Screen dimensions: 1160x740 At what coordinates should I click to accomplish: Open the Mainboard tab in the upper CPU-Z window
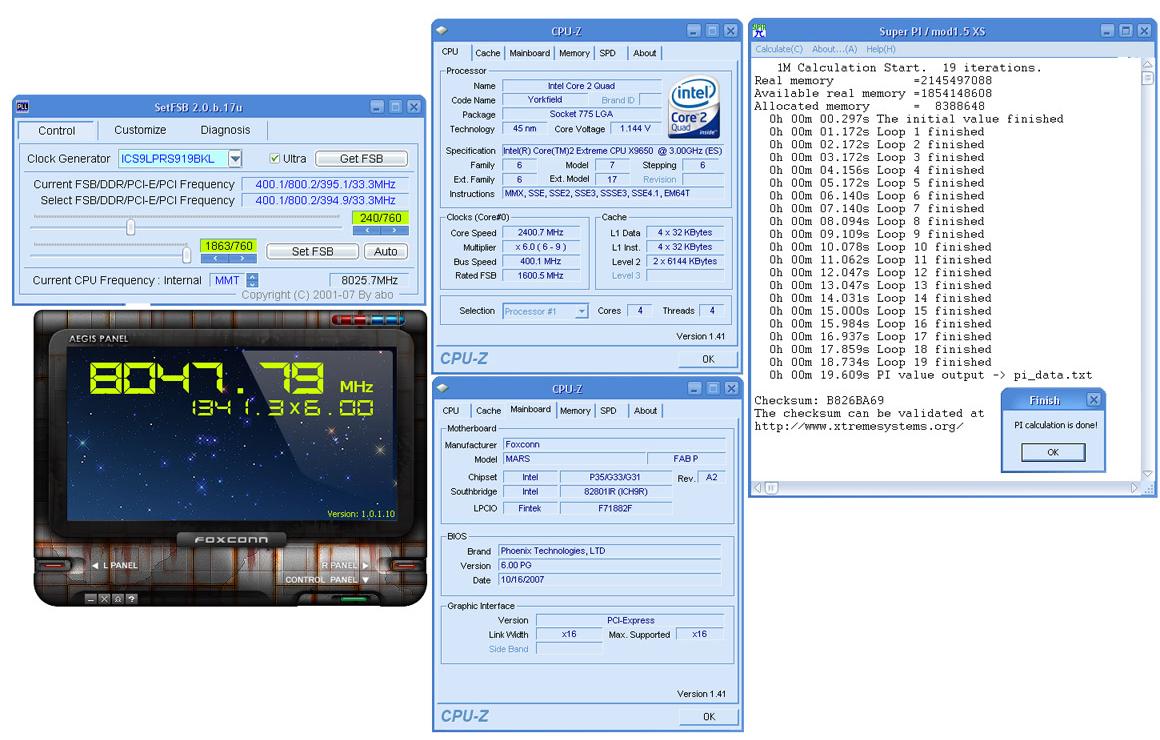click(x=530, y=53)
